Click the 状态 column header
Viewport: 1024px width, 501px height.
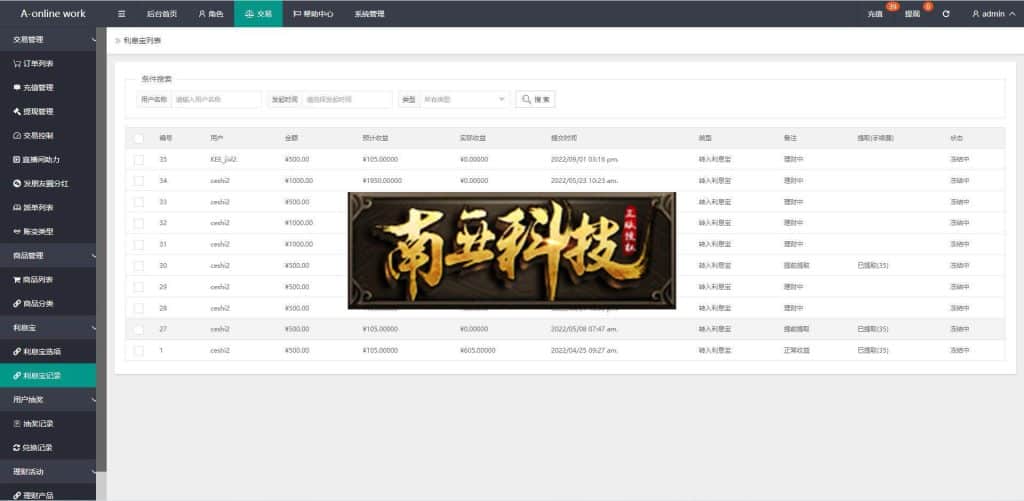[956, 138]
